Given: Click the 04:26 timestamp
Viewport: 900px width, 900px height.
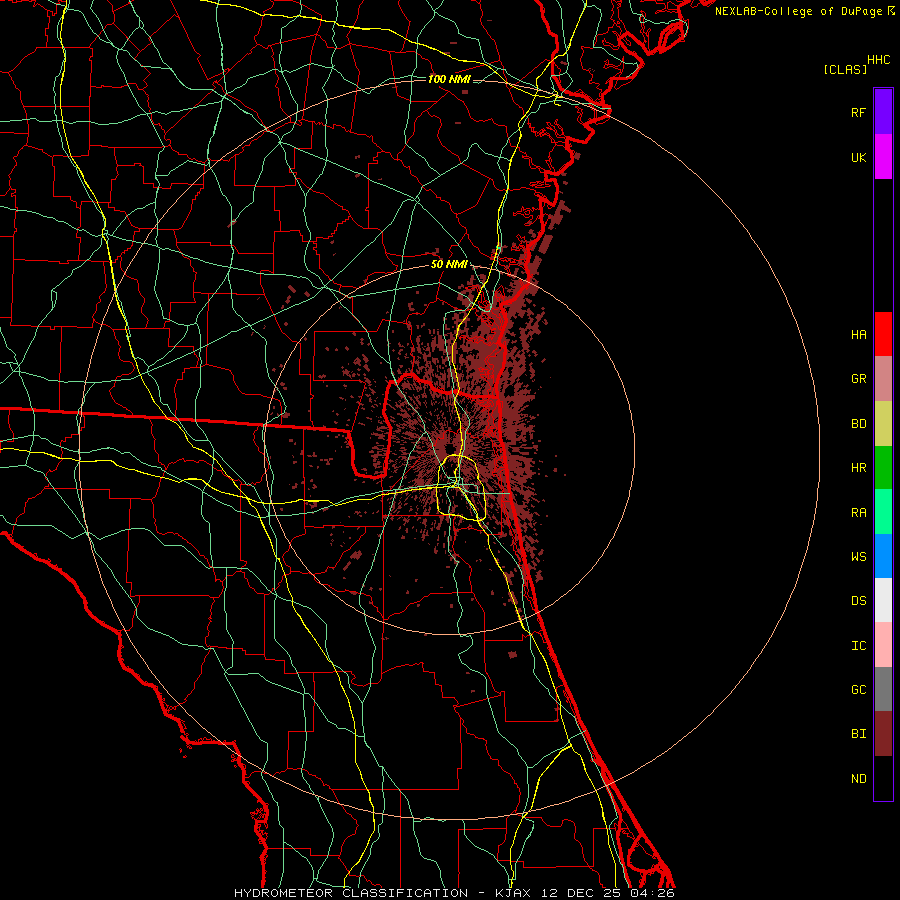Looking at the screenshot, I should [651, 893].
